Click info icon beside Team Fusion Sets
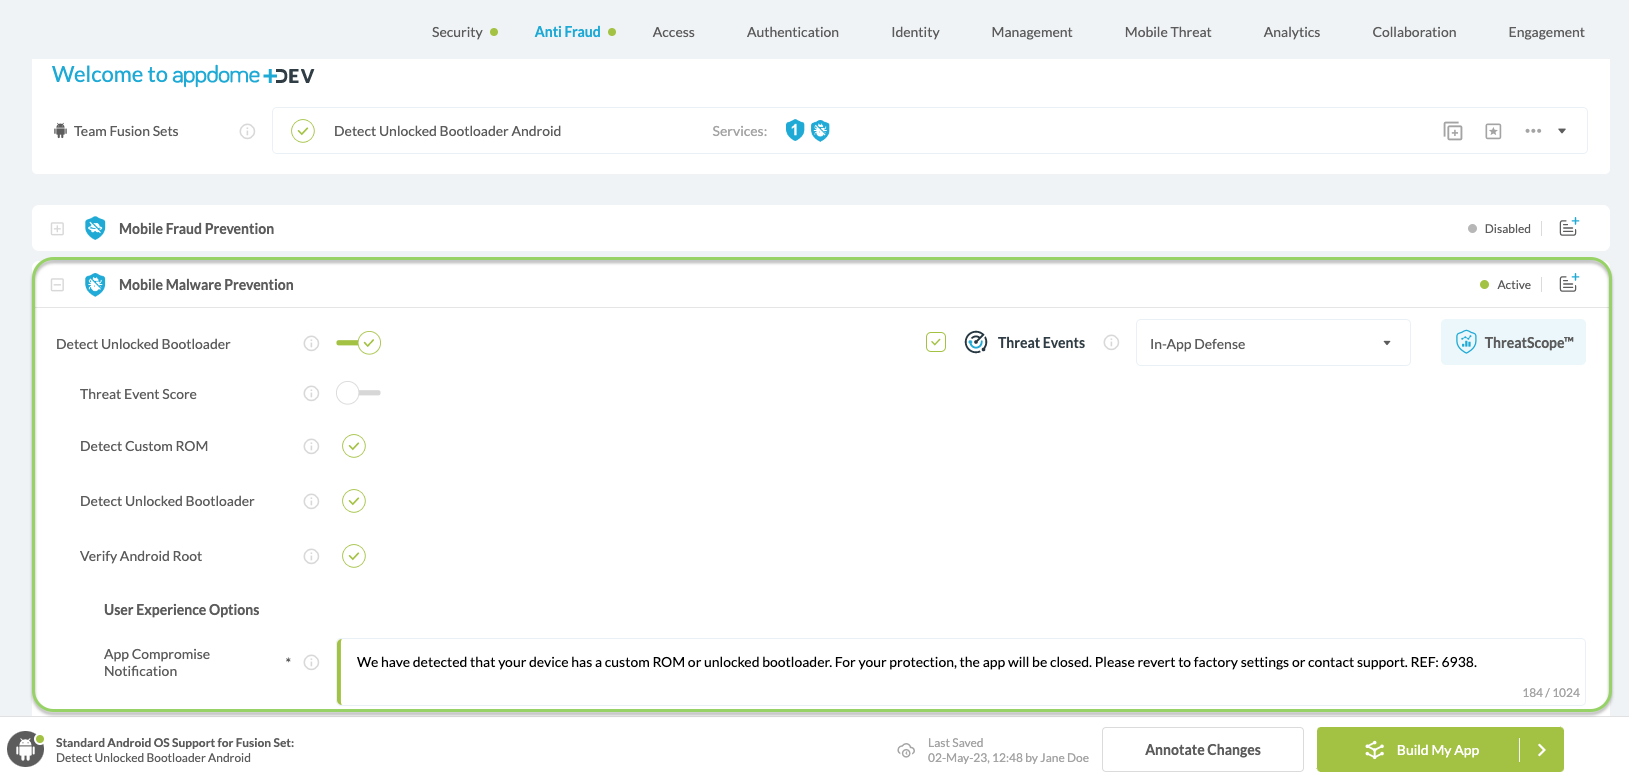The height and width of the screenshot is (779, 1629). (247, 131)
